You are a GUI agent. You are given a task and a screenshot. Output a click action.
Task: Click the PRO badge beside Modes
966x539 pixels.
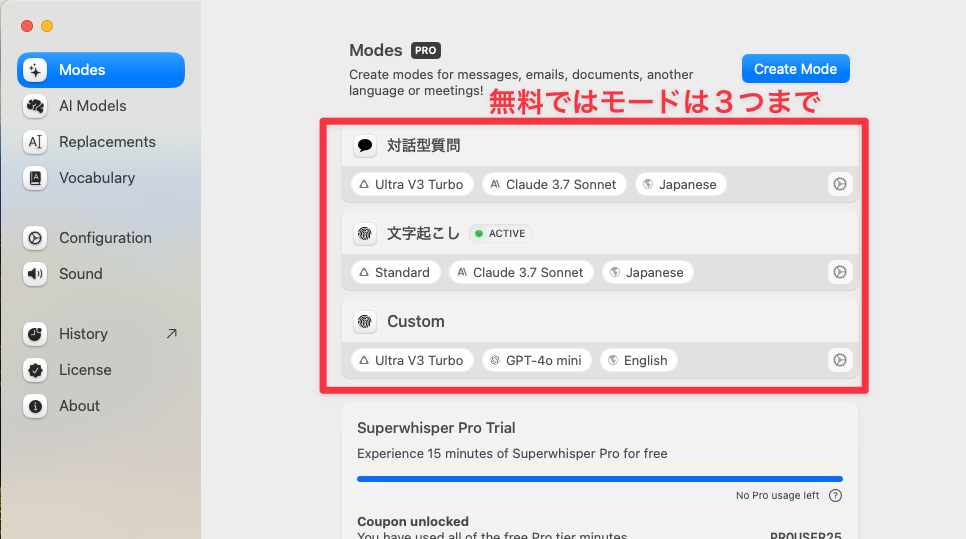pyautogui.click(x=426, y=51)
